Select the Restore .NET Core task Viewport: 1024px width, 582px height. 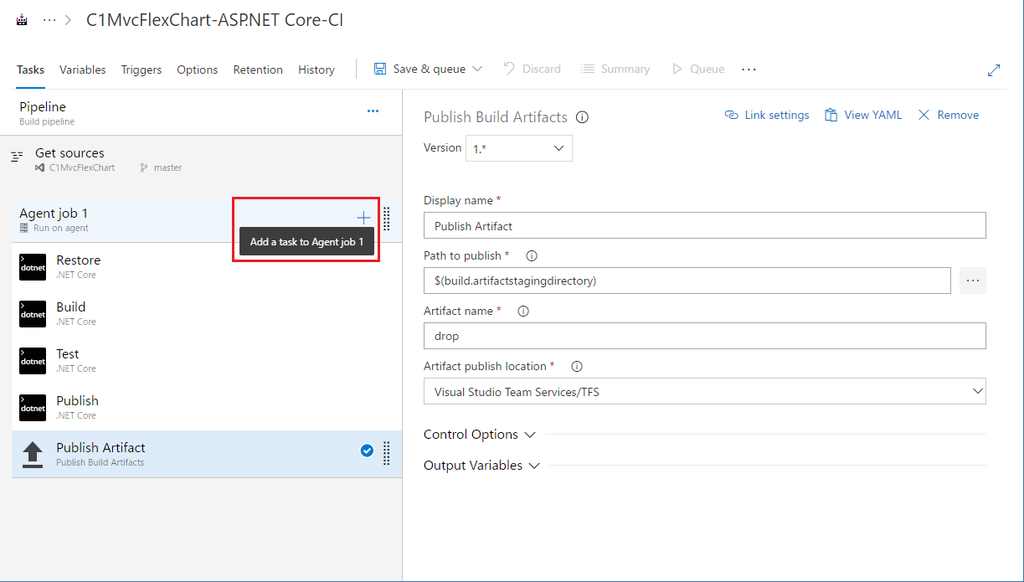[206, 267]
